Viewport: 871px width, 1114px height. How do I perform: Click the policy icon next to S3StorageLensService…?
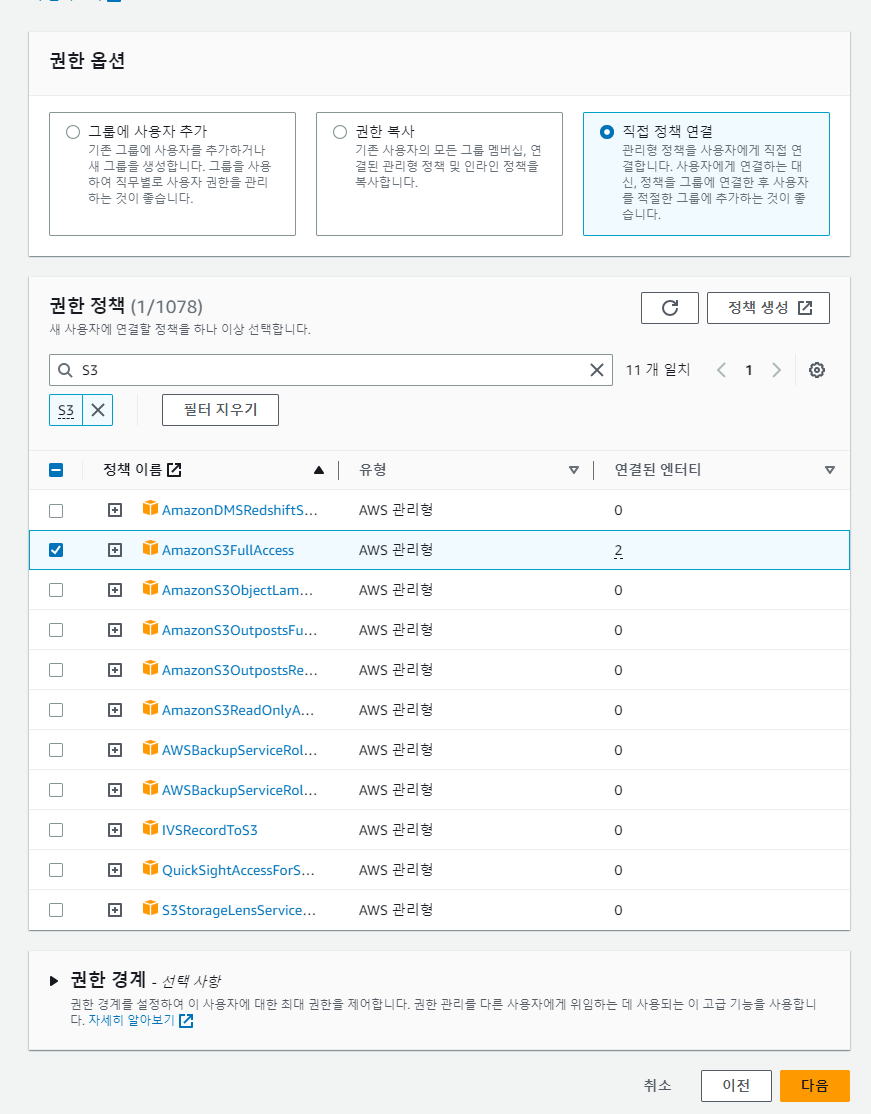[150, 908]
